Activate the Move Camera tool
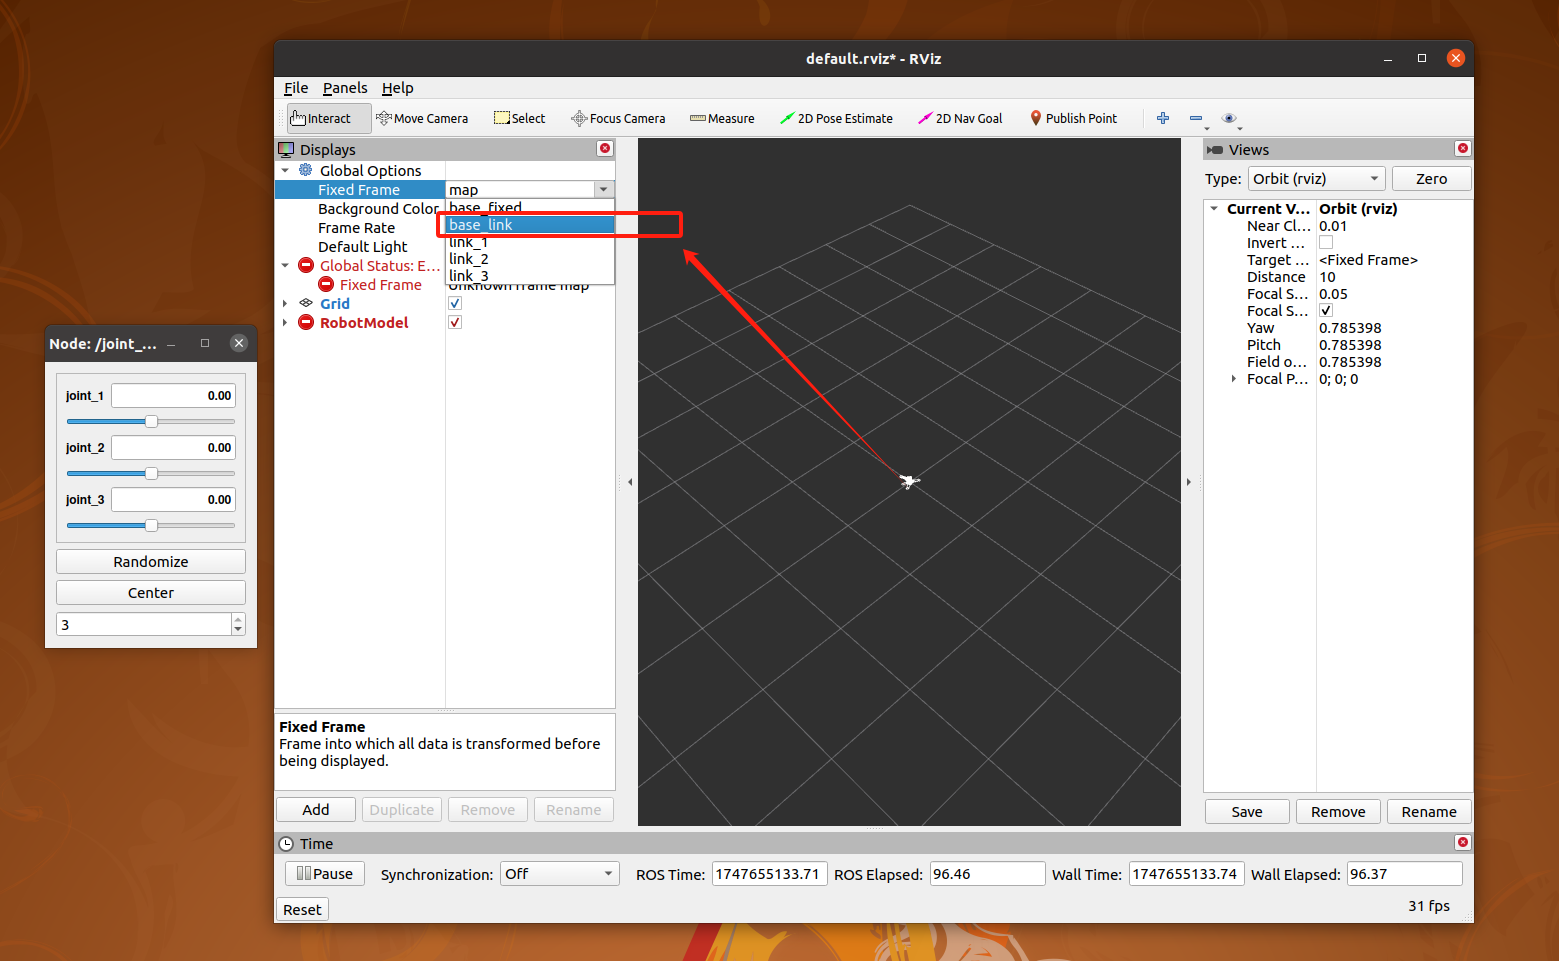The image size is (1559, 961). pos(422,118)
